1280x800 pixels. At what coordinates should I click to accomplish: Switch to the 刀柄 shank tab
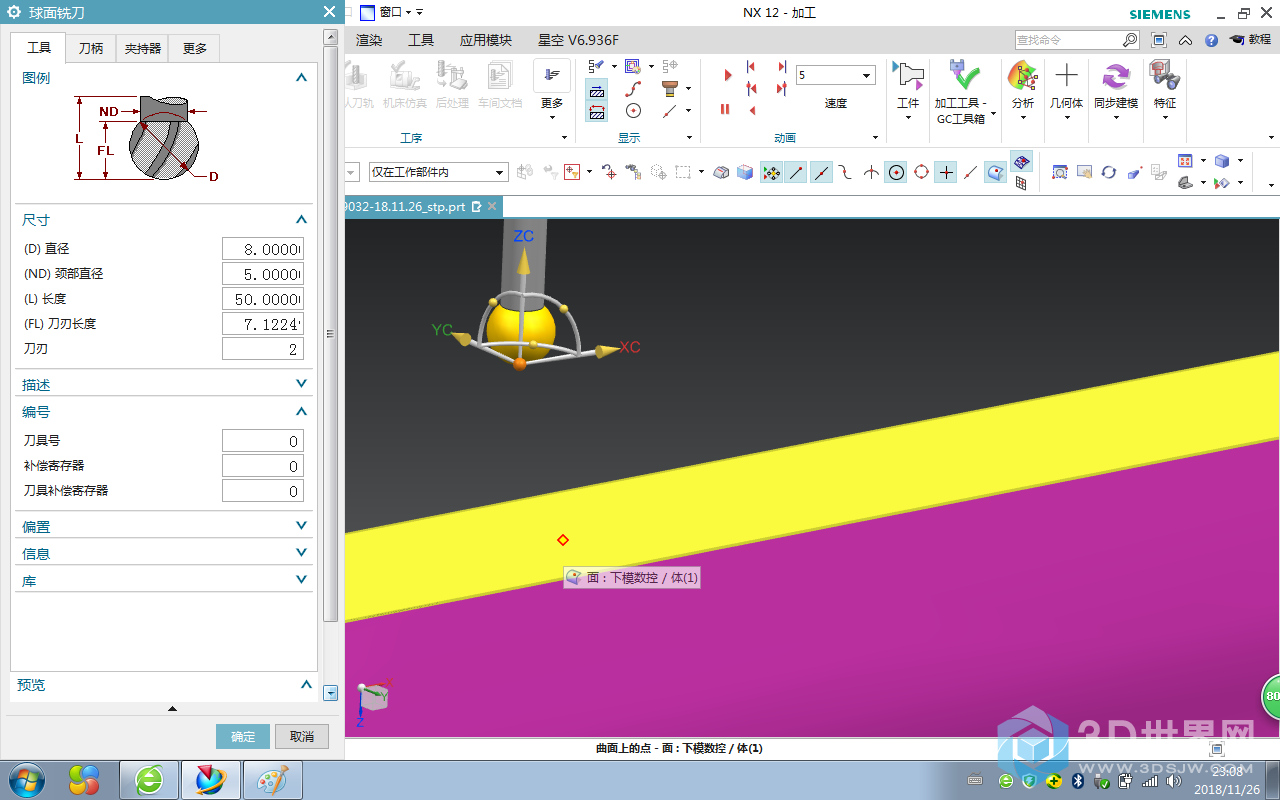coord(91,48)
